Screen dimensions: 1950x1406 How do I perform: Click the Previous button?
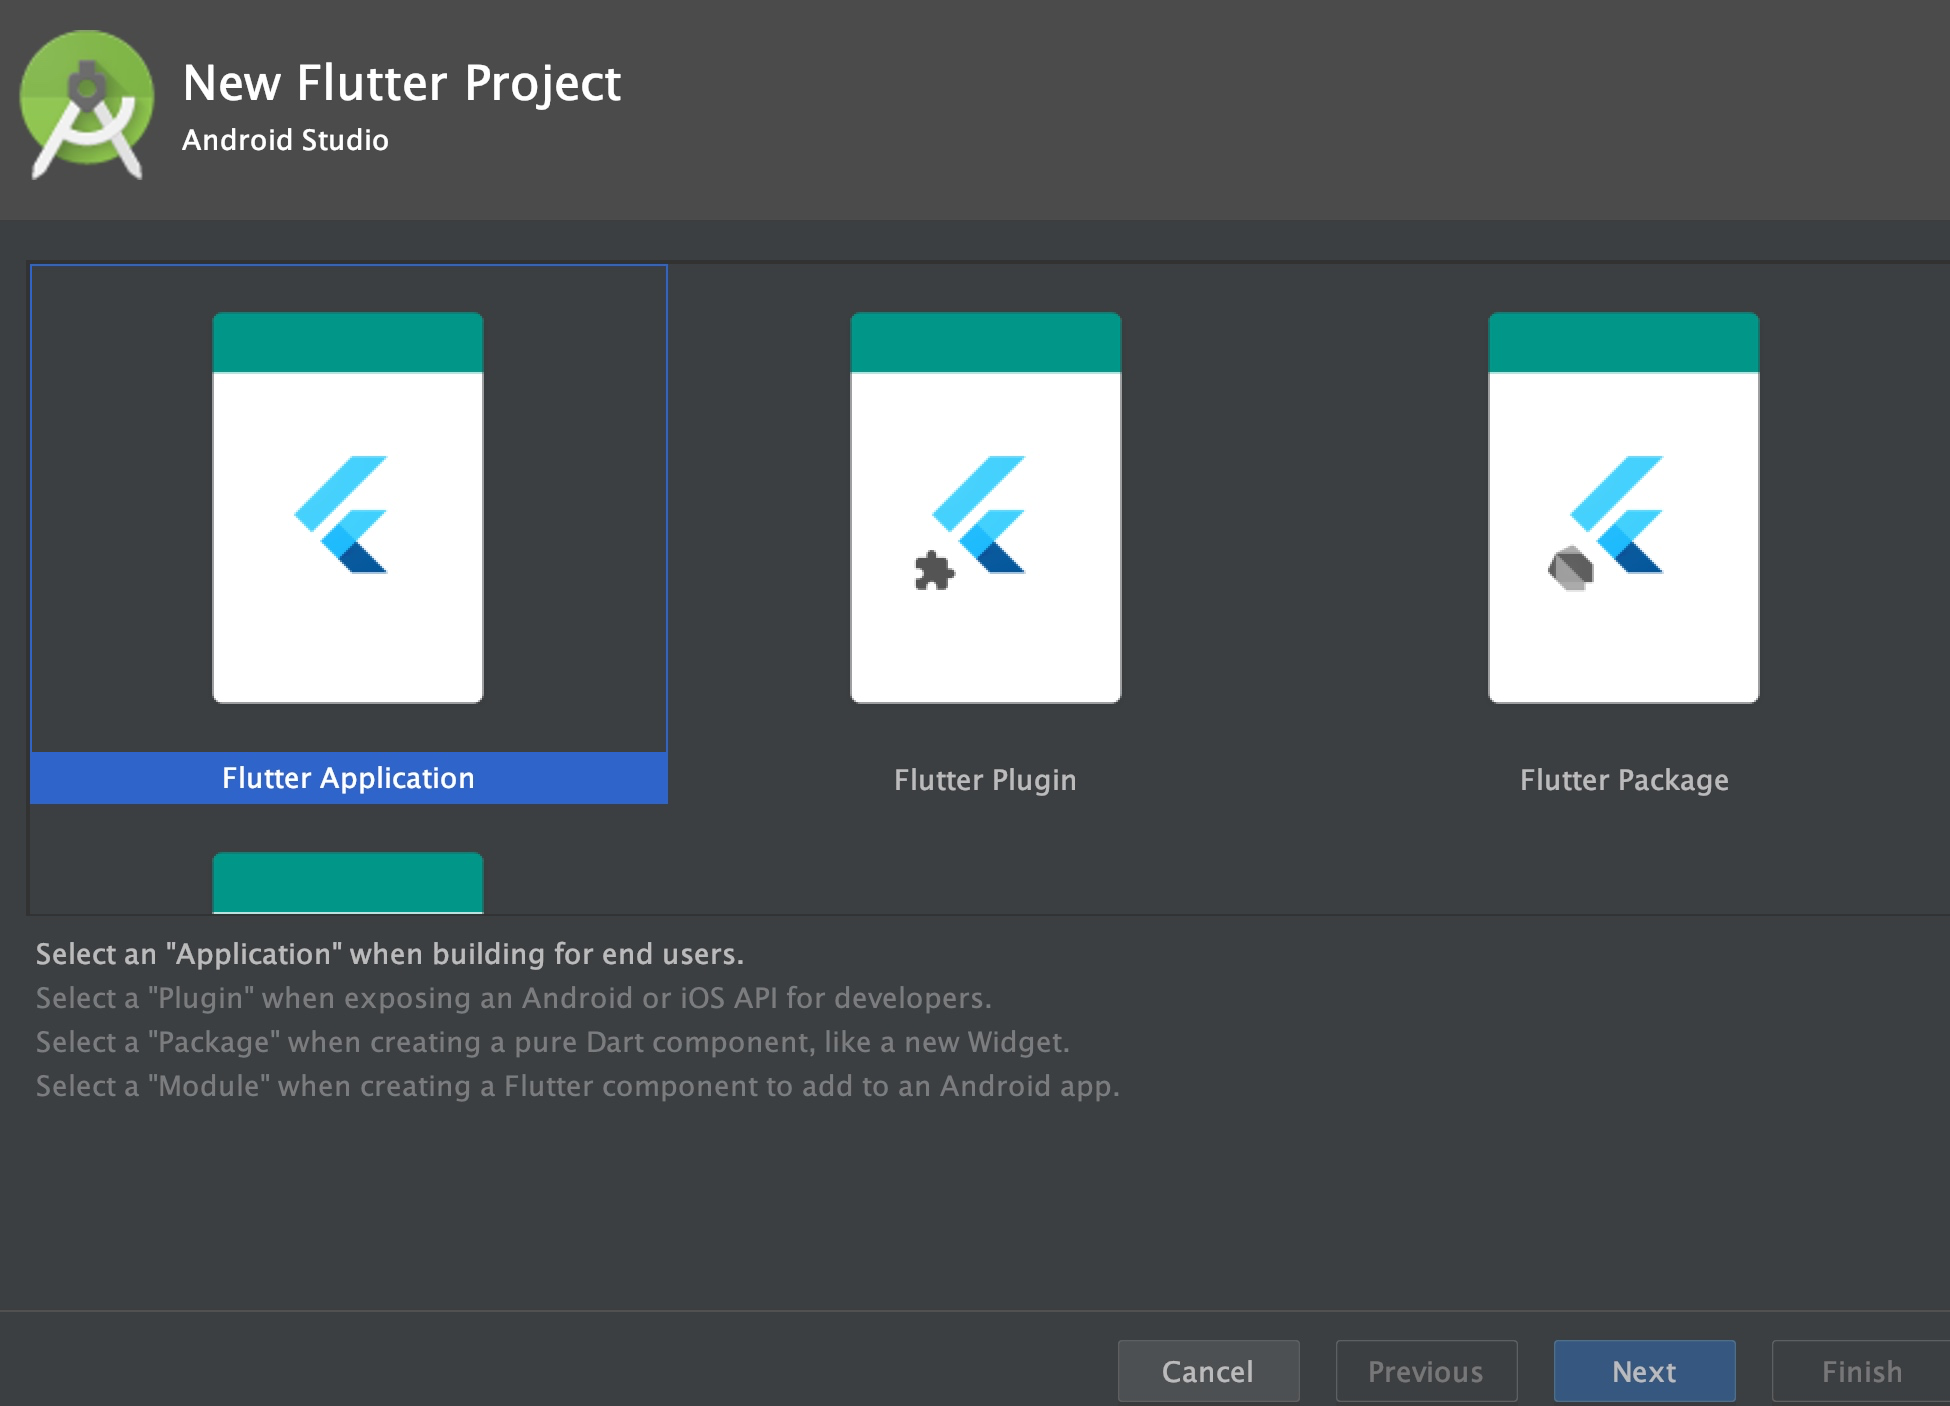pyautogui.click(x=1426, y=1371)
